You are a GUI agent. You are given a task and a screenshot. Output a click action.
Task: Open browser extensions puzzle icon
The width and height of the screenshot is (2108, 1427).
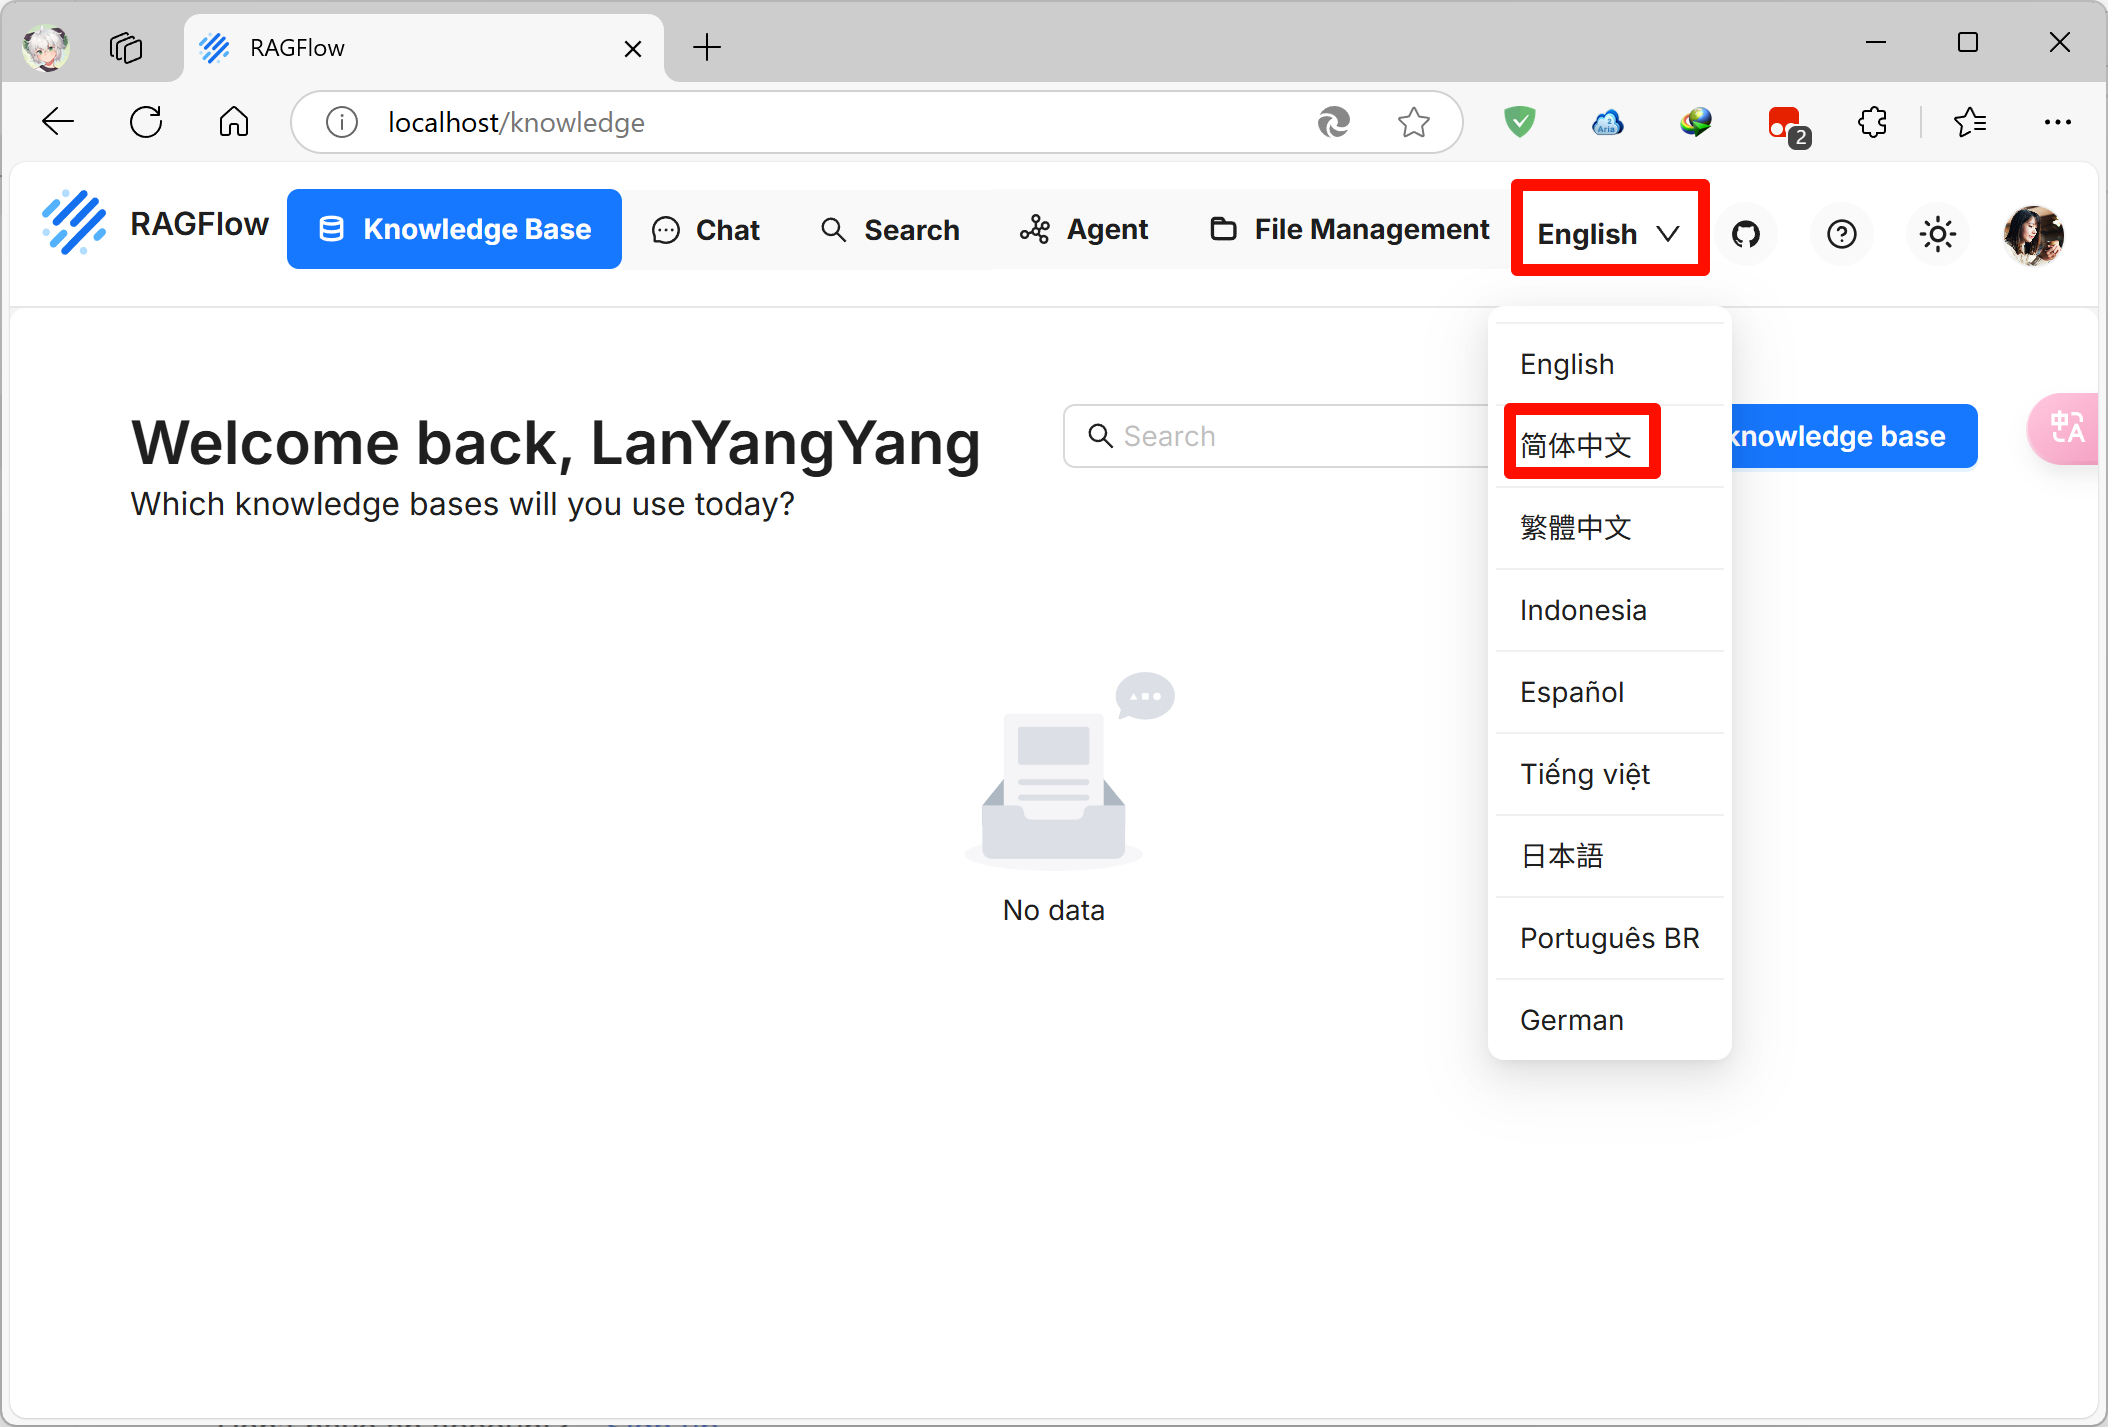(1871, 122)
